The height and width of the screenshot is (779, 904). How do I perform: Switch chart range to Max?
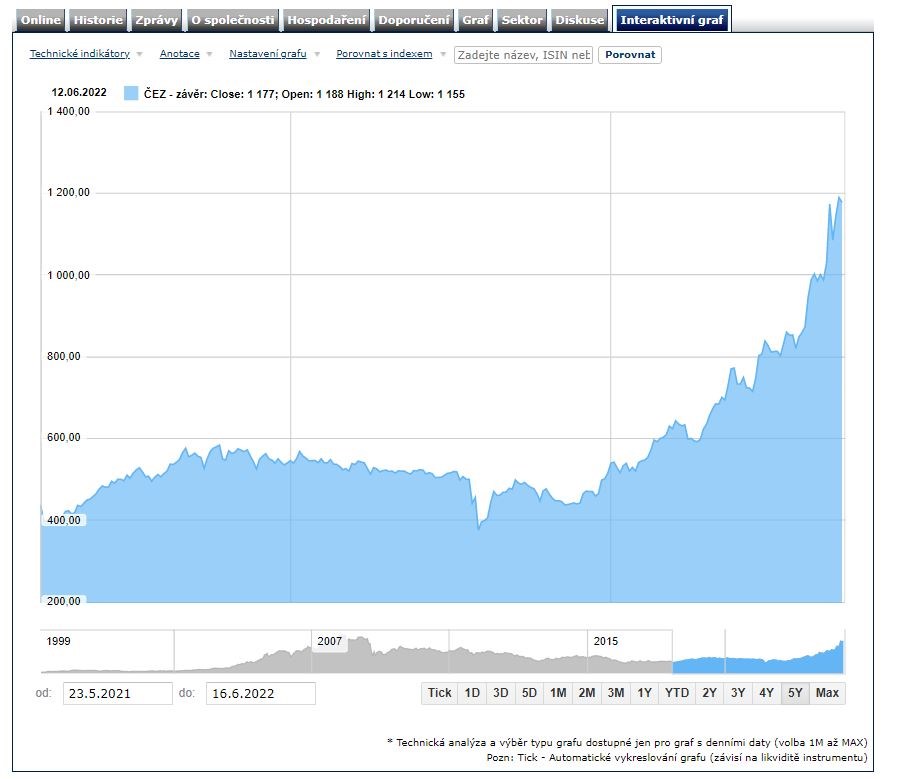point(827,693)
